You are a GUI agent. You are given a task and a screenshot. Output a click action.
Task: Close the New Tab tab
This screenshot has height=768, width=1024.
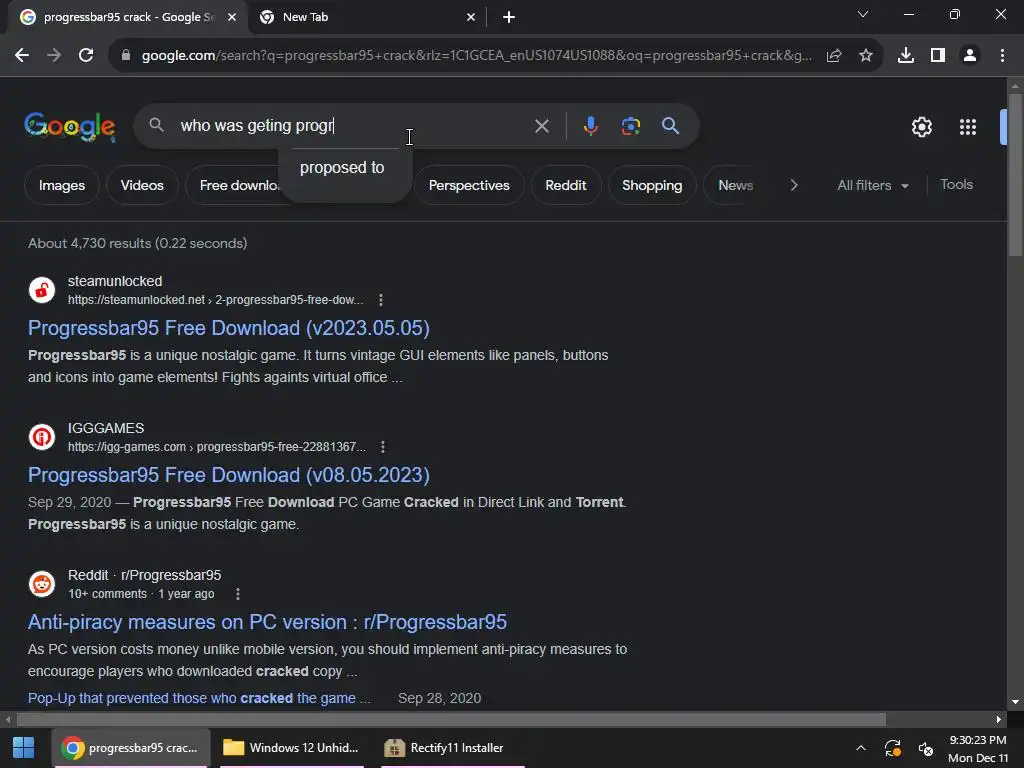click(471, 18)
